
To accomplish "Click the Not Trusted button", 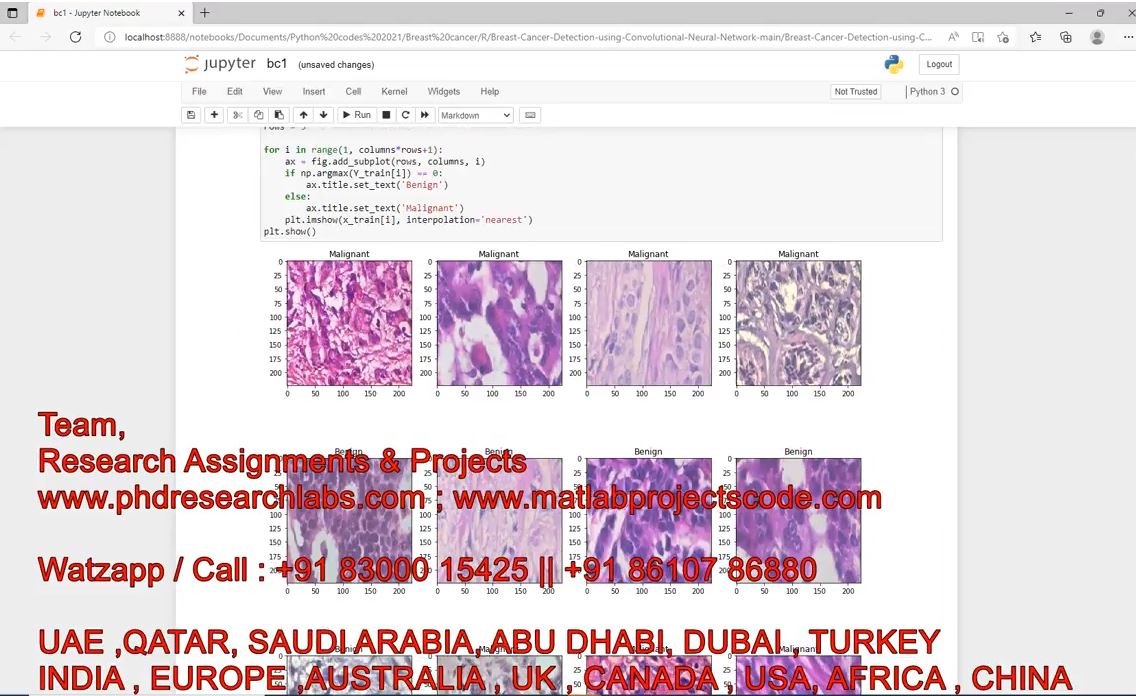I will point(856,92).
